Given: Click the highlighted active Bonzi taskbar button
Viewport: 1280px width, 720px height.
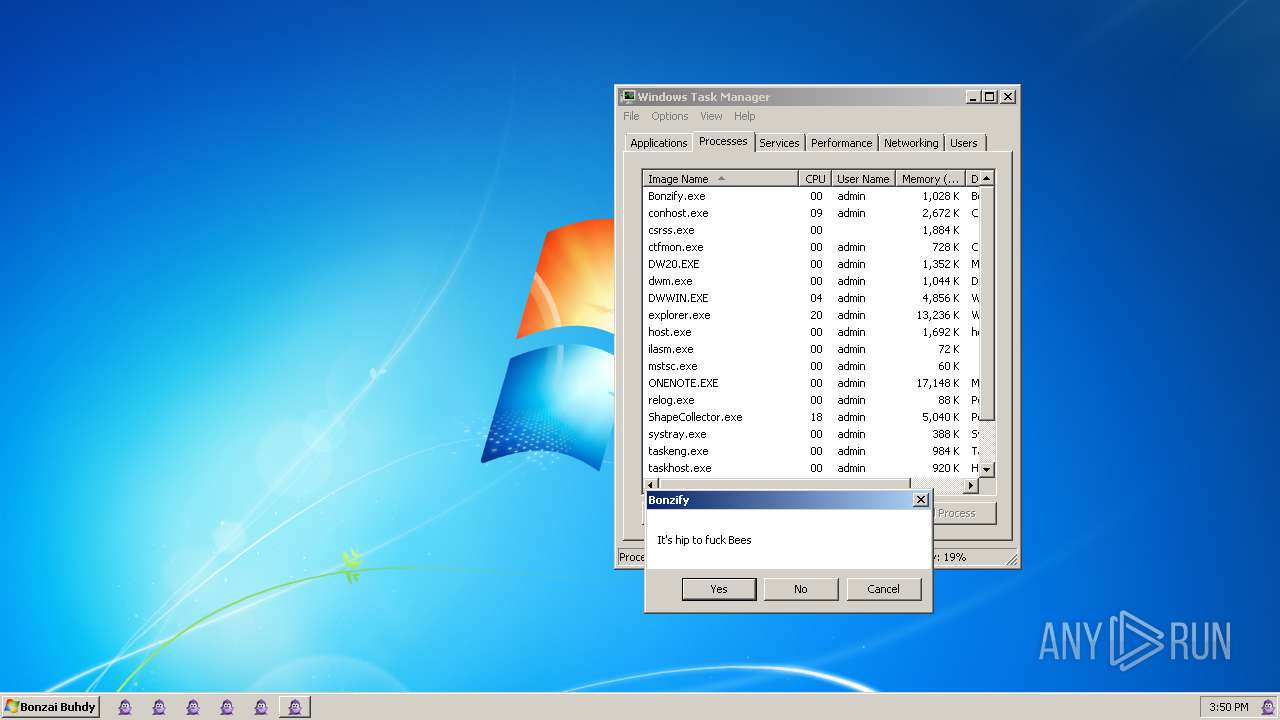Looking at the screenshot, I should pos(294,707).
